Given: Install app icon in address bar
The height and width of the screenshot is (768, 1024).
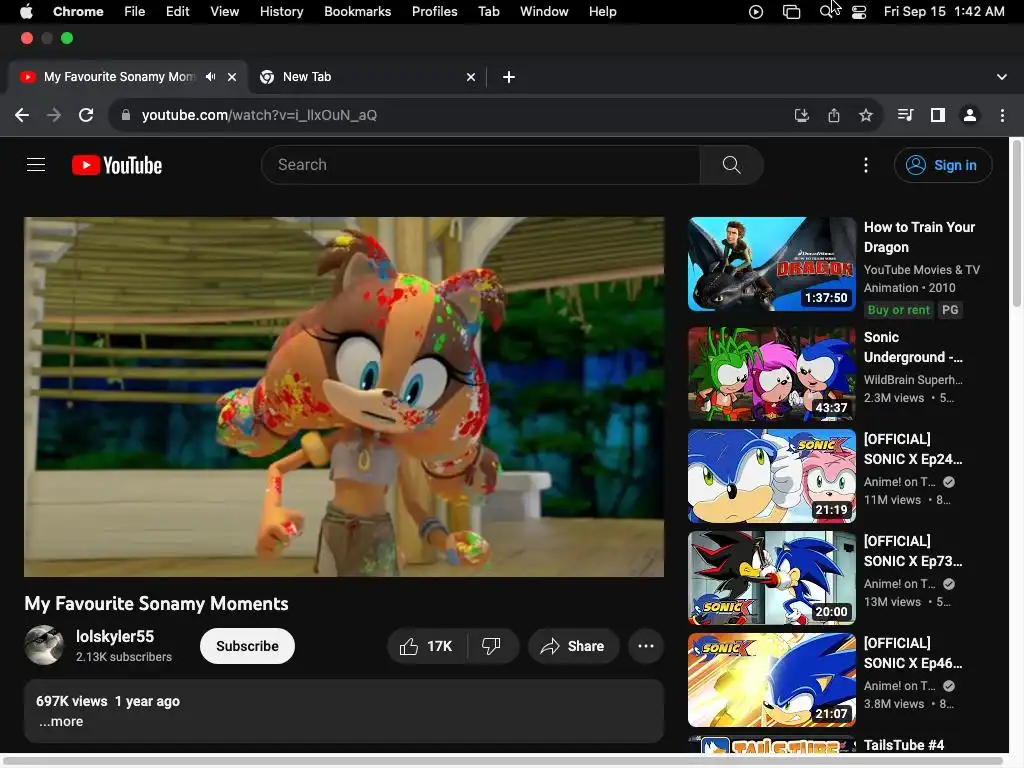Looking at the screenshot, I should (x=801, y=116).
